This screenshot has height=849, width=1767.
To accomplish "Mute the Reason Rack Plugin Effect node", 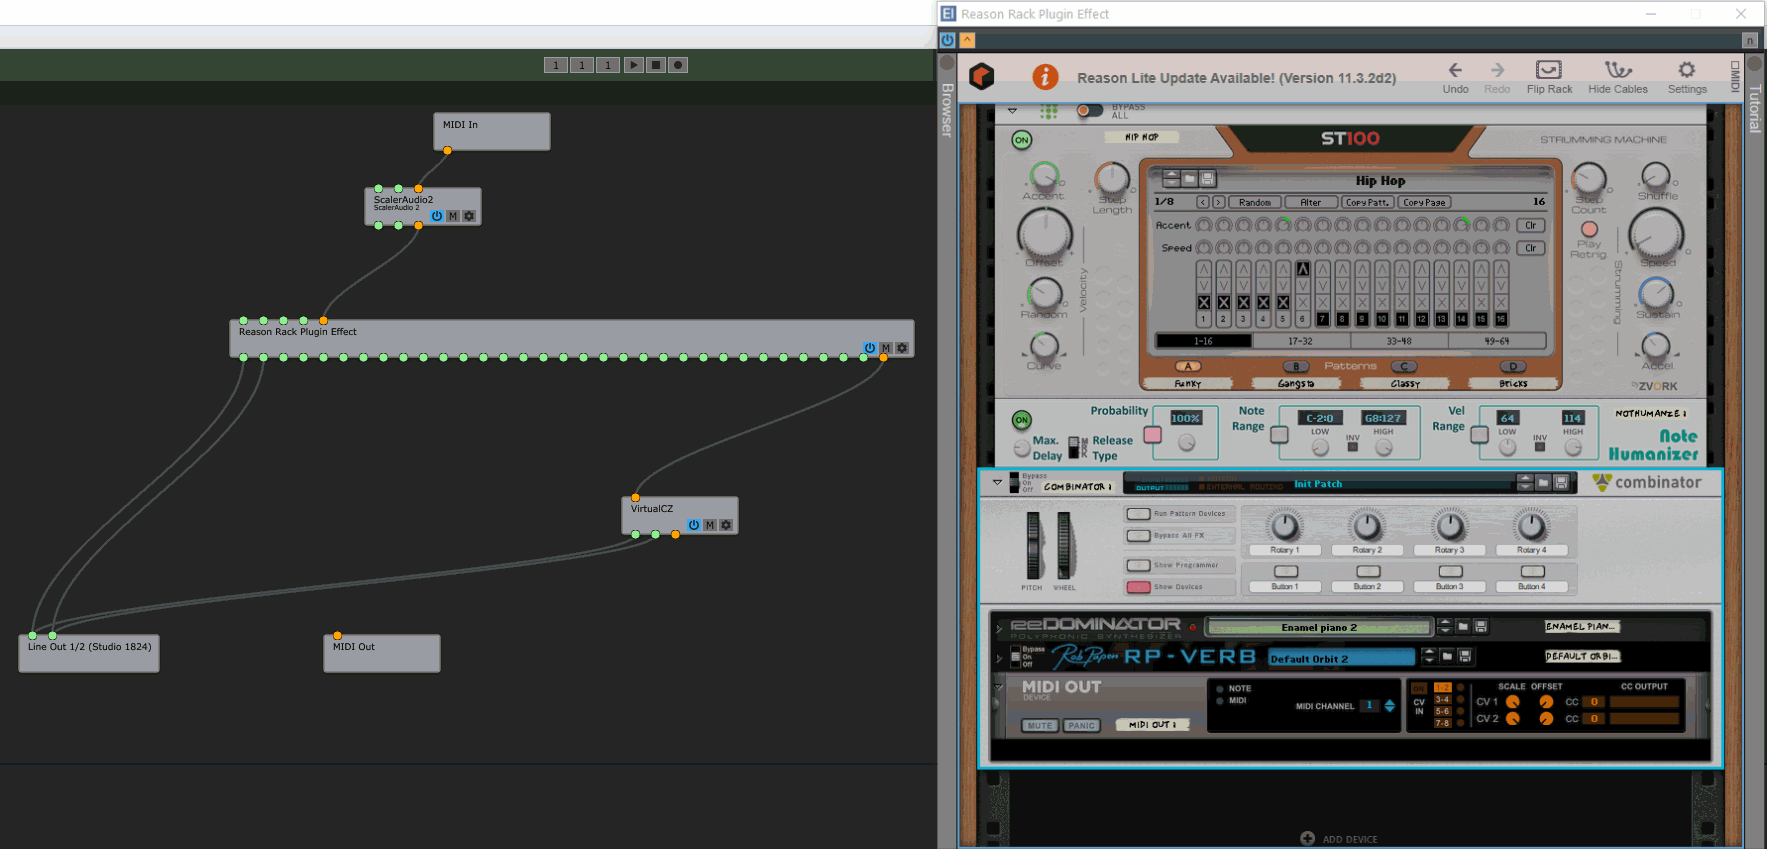I will pos(886,348).
